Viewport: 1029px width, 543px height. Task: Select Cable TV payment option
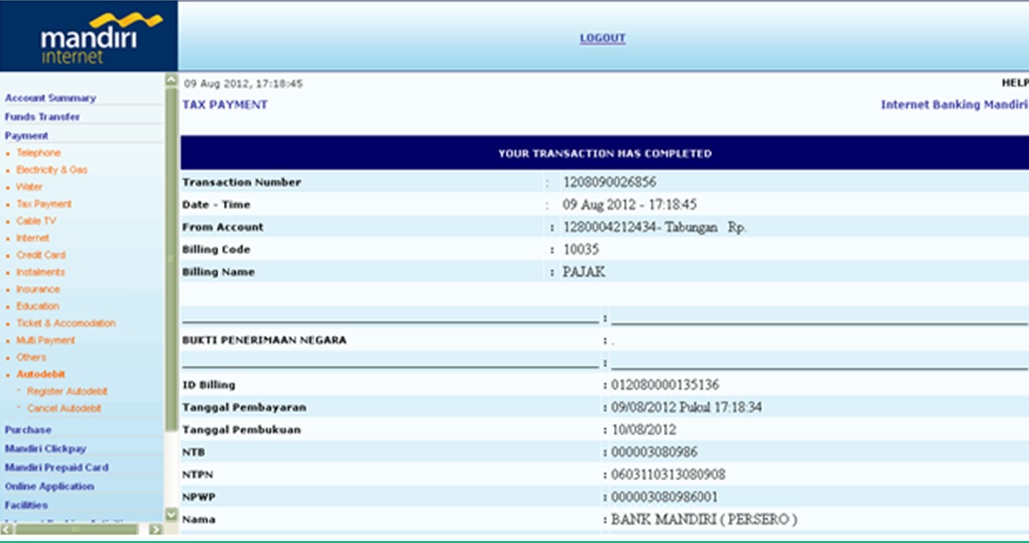(x=36, y=221)
